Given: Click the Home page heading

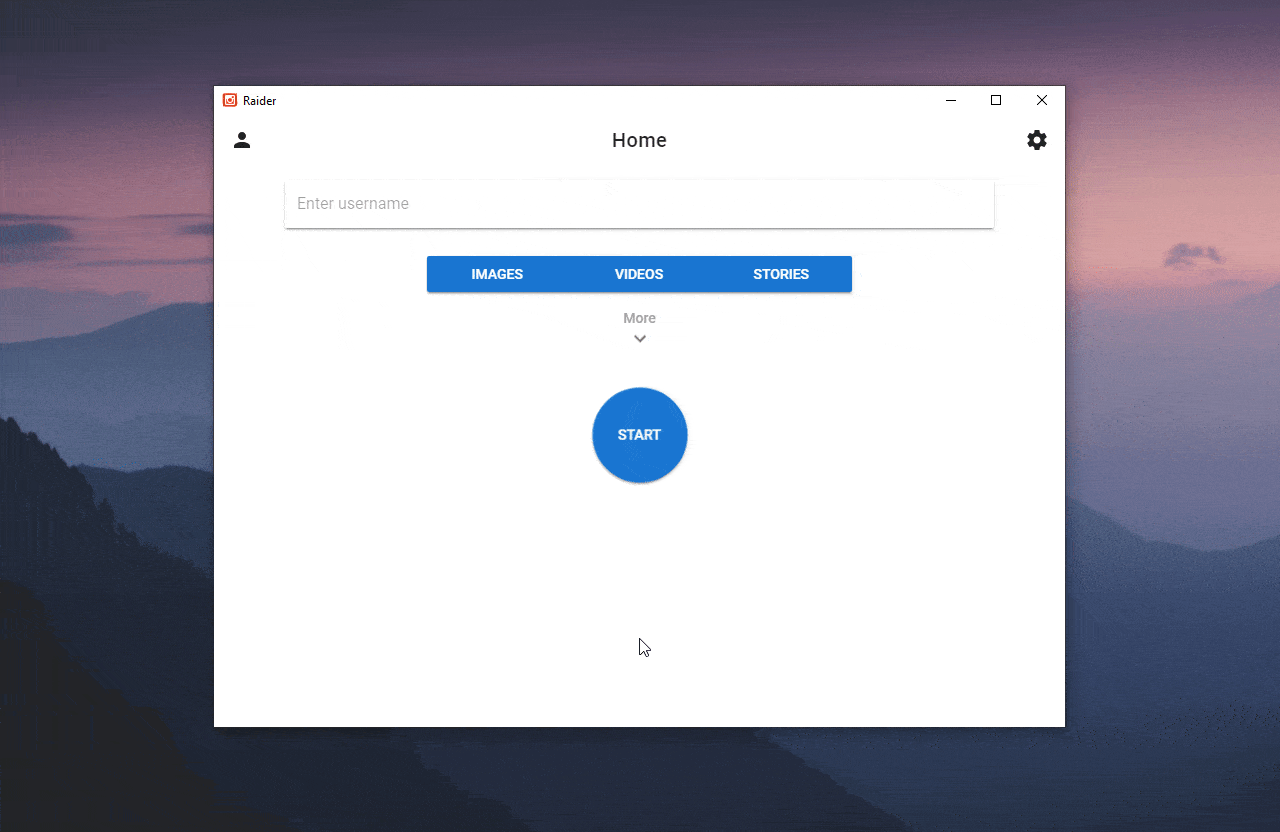Looking at the screenshot, I should tap(639, 140).
